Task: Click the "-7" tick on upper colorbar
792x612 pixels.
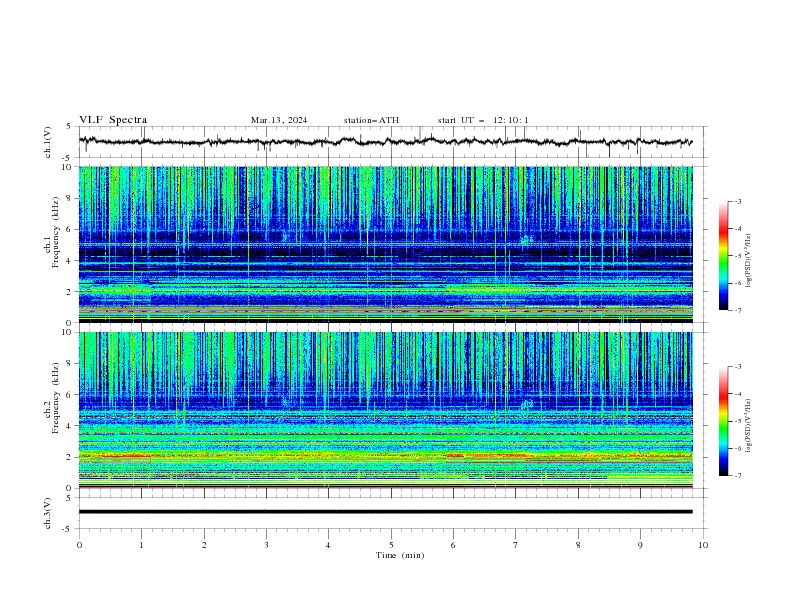Action: pyautogui.click(x=737, y=310)
